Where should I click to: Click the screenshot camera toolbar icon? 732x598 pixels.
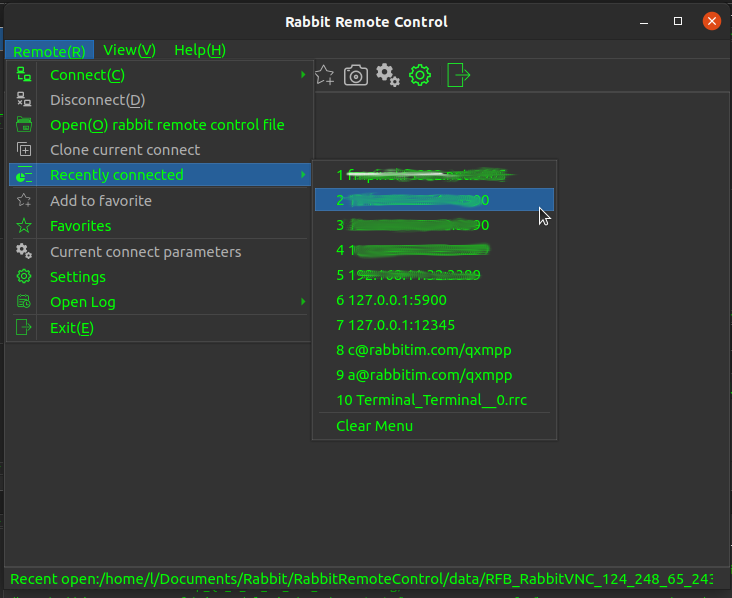tap(356, 75)
